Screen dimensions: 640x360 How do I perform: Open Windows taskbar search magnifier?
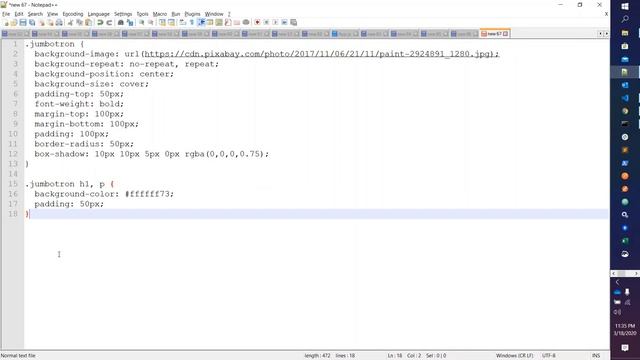(x=625, y=19)
